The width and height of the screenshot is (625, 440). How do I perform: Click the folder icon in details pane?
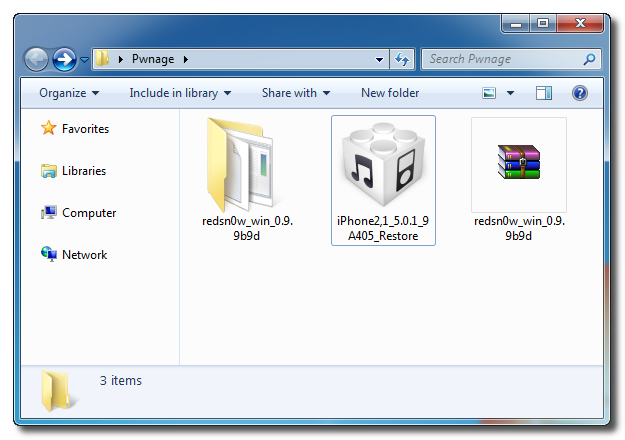56,391
